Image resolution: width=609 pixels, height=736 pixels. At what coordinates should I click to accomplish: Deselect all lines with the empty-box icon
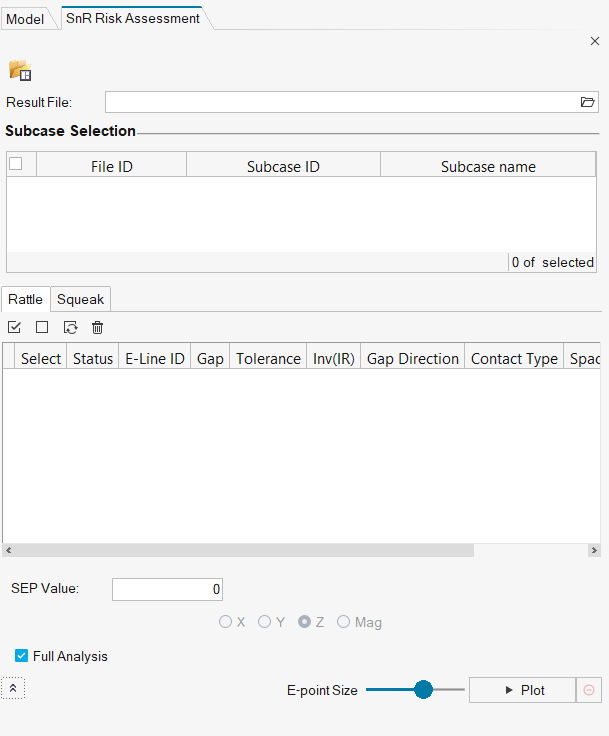(42, 327)
